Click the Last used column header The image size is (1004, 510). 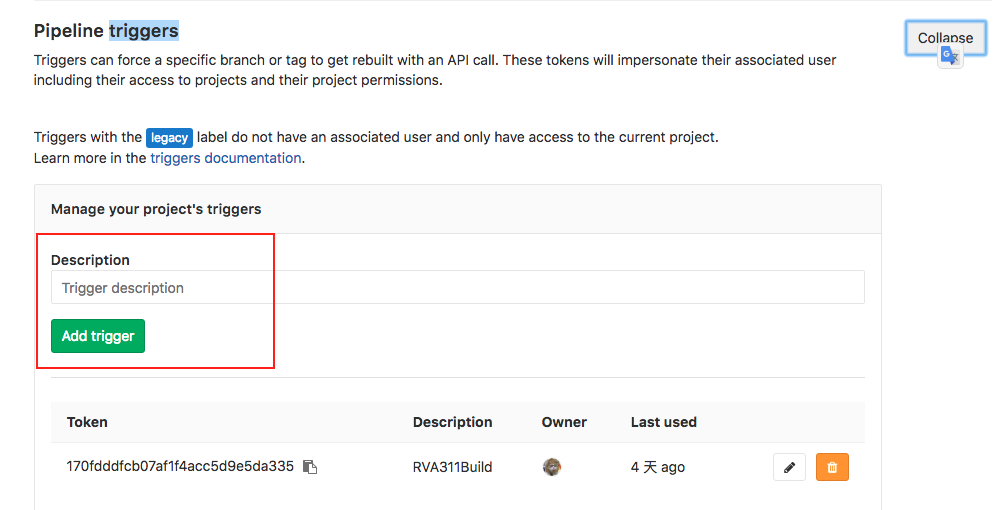coord(663,422)
